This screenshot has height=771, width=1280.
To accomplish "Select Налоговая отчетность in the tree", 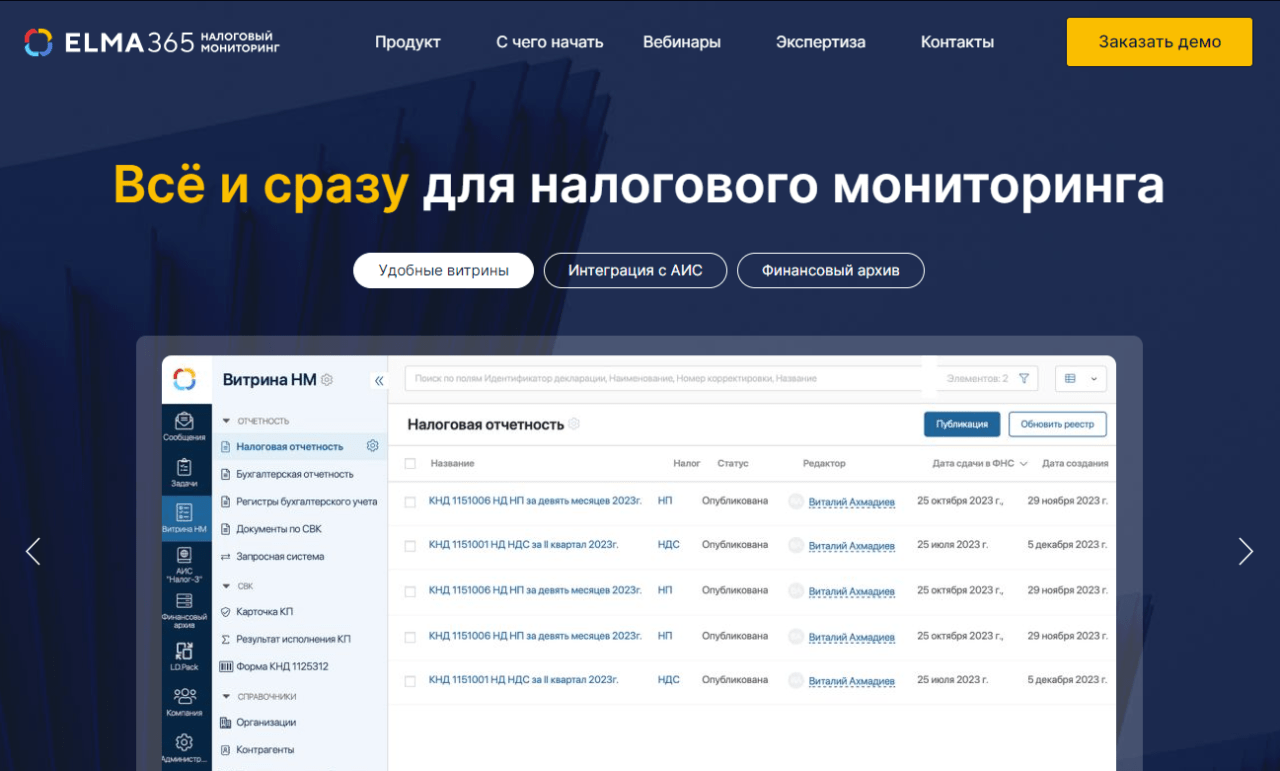I will 290,447.
